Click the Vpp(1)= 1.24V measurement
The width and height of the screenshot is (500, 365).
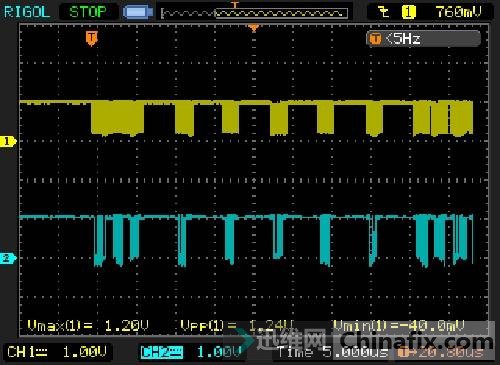pos(237,325)
